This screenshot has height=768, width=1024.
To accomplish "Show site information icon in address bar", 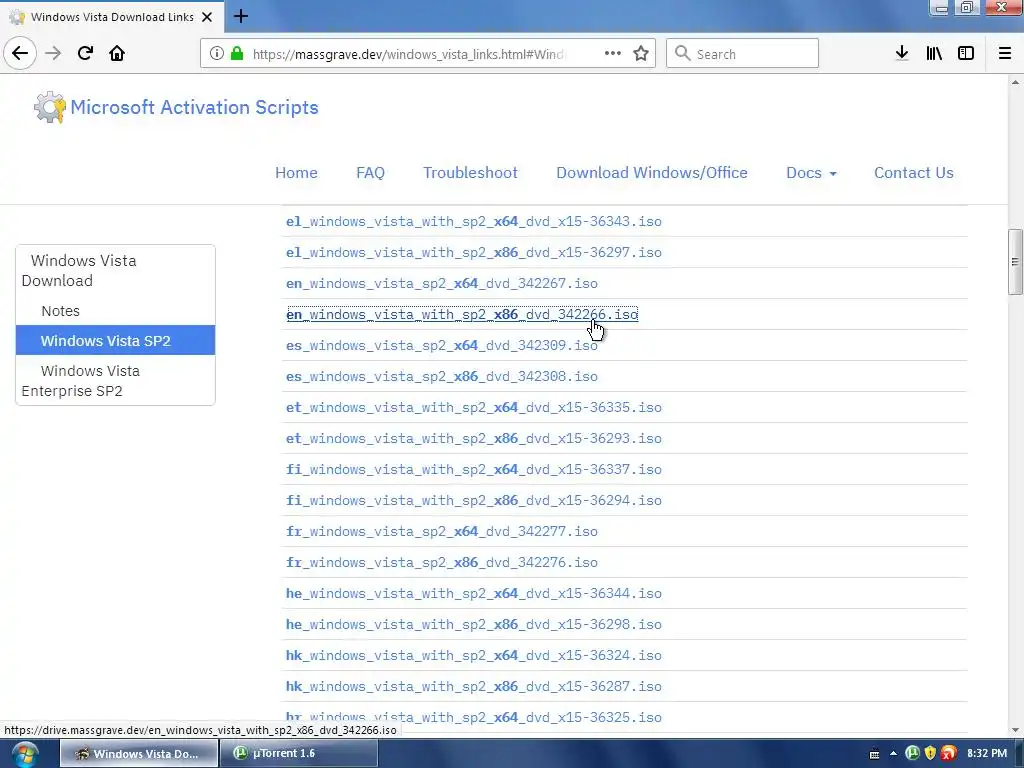I will tap(217, 54).
